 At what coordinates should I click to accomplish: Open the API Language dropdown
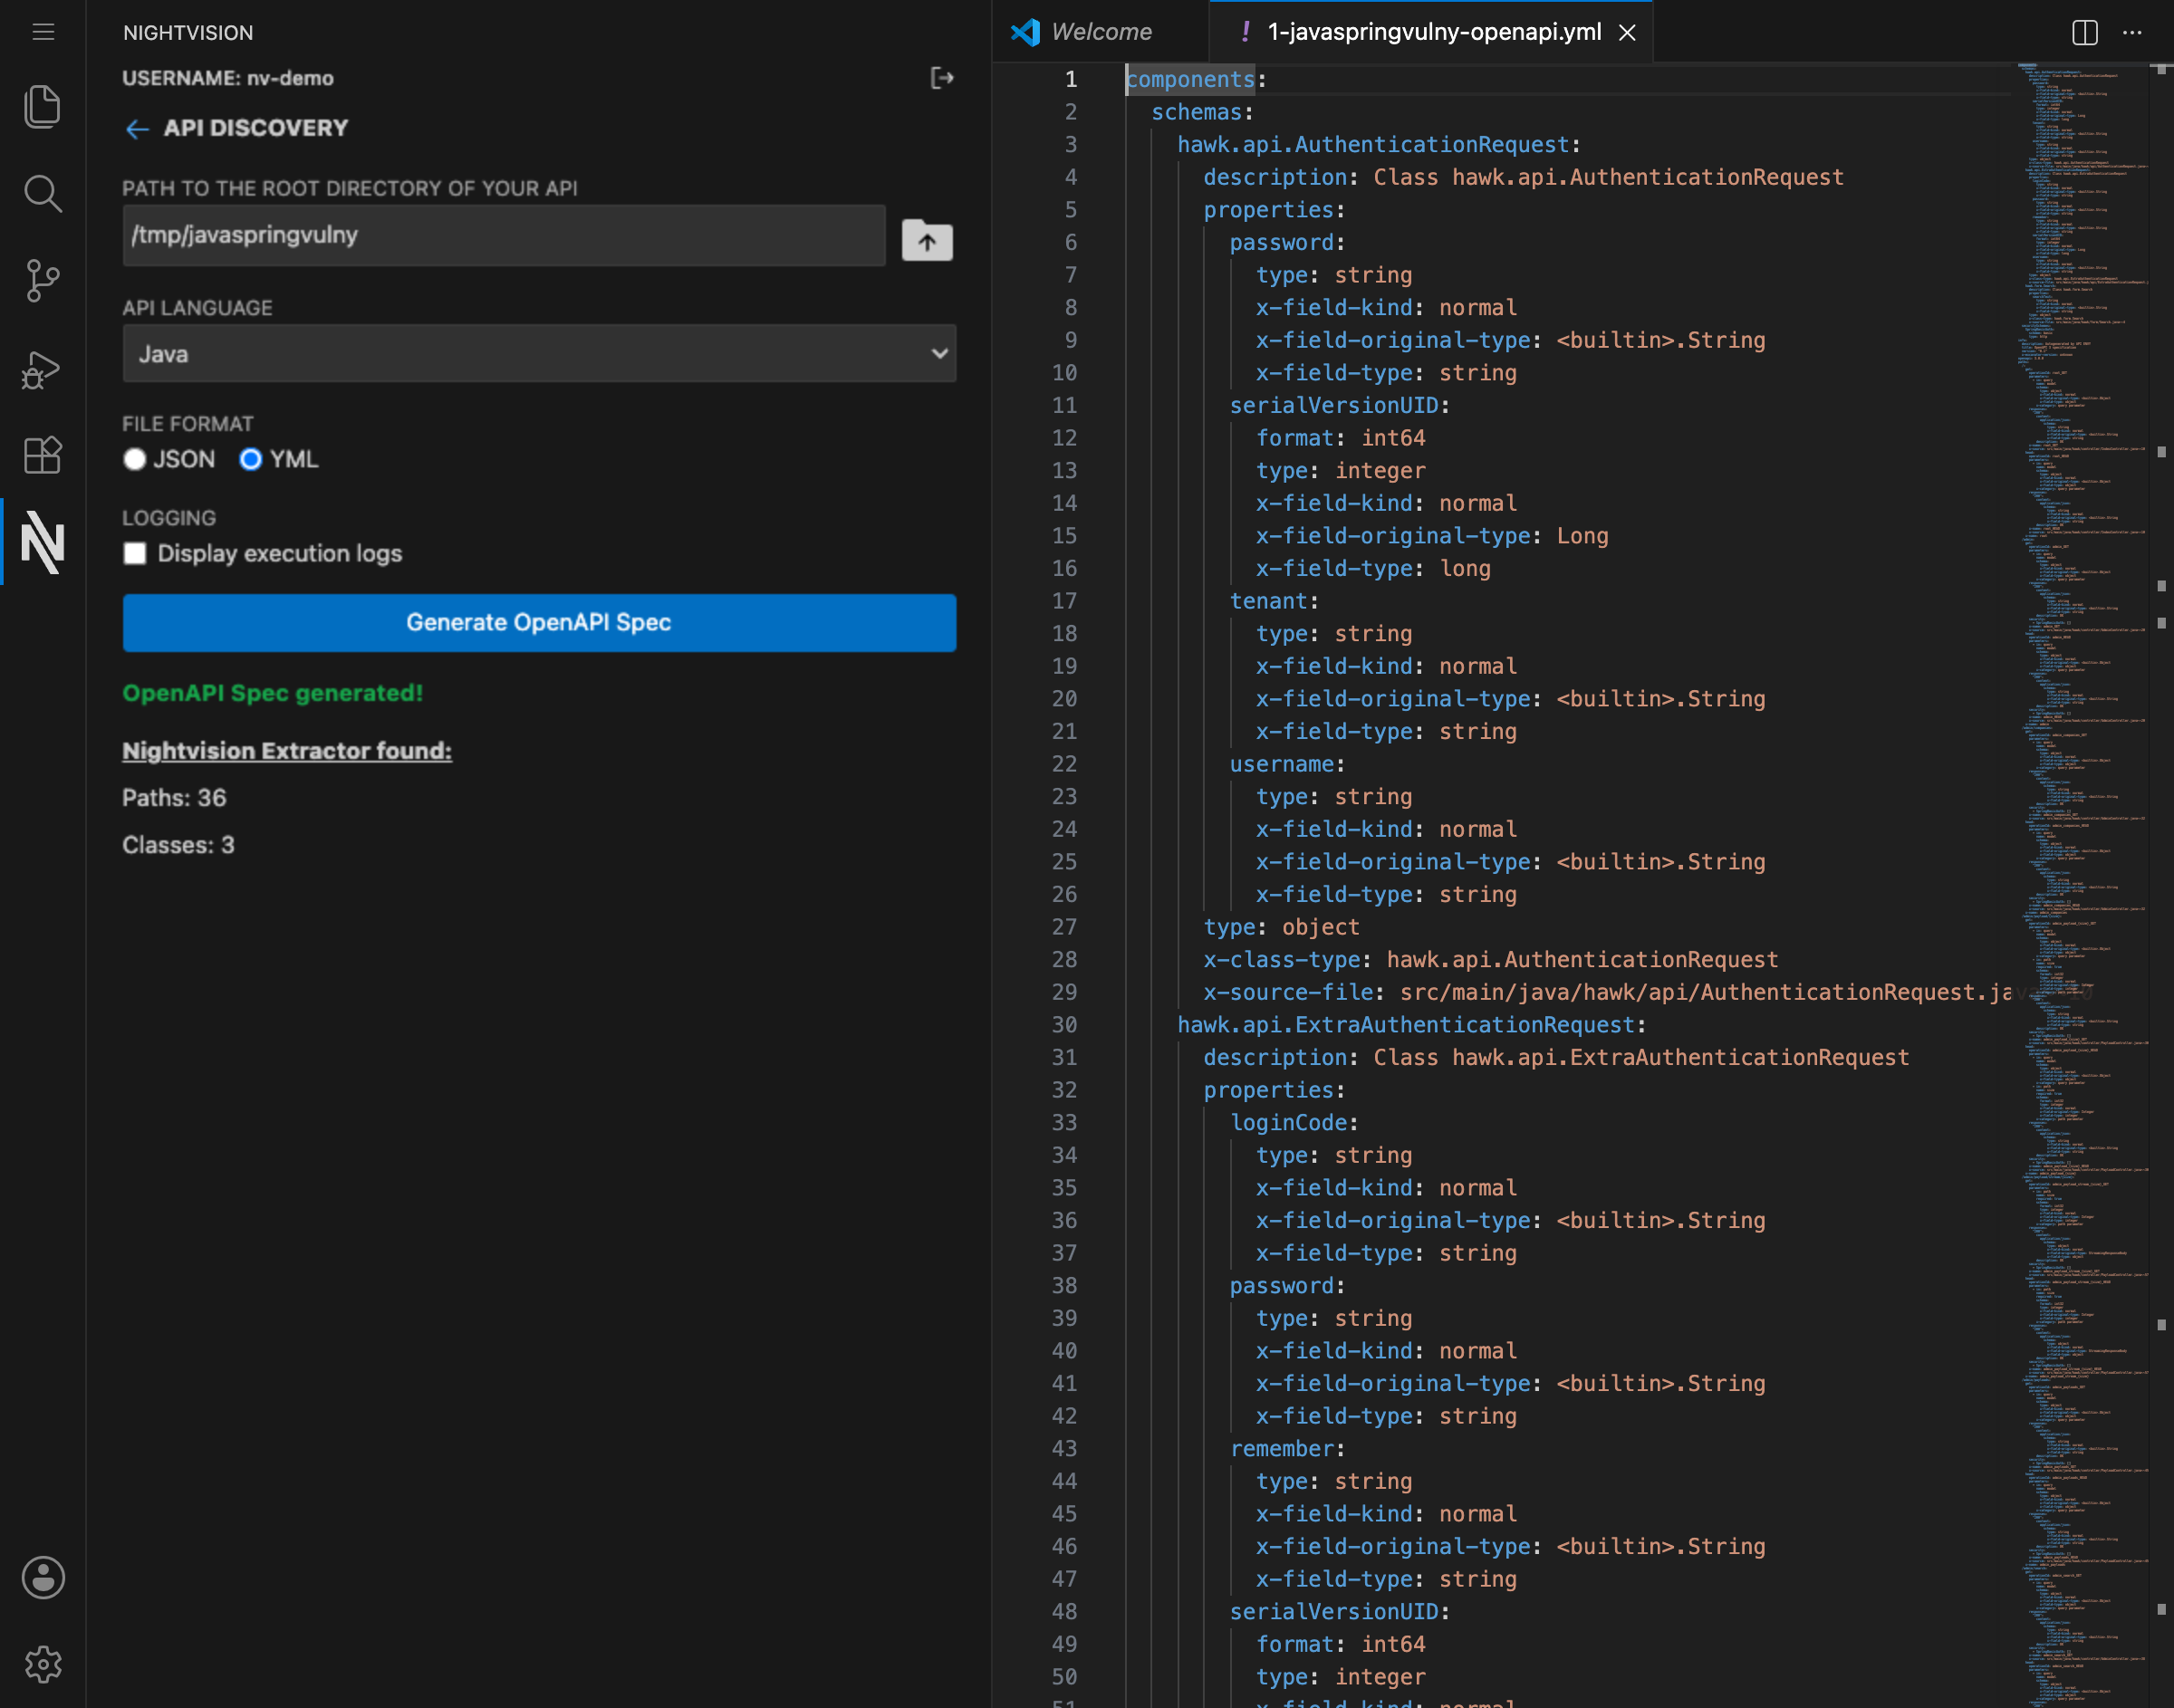pyautogui.click(x=539, y=353)
